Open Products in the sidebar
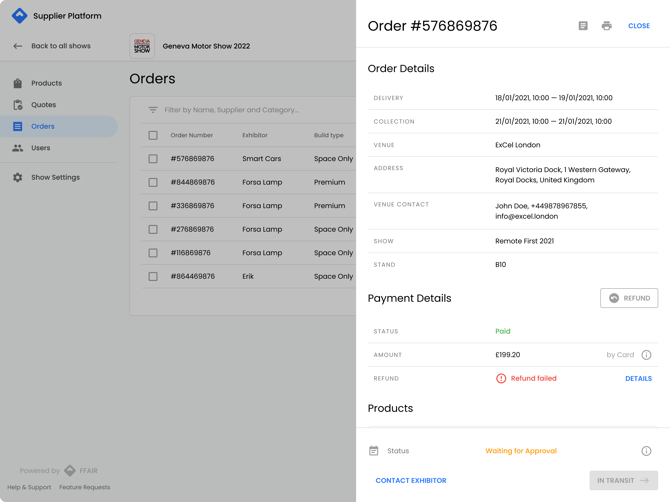The width and height of the screenshot is (670, 502). point(46,83)
